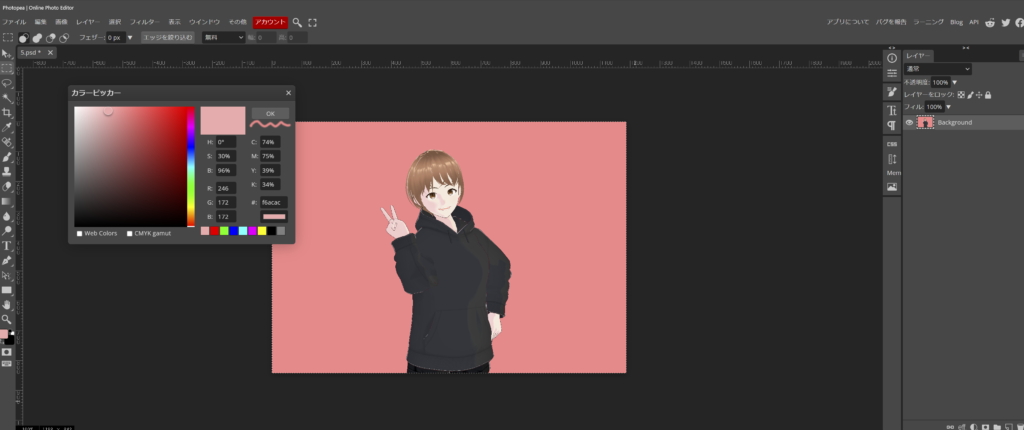Screen dimensions: 1024x430
Task: Open the Info panel icon
Action: click(x=892, y=58)
